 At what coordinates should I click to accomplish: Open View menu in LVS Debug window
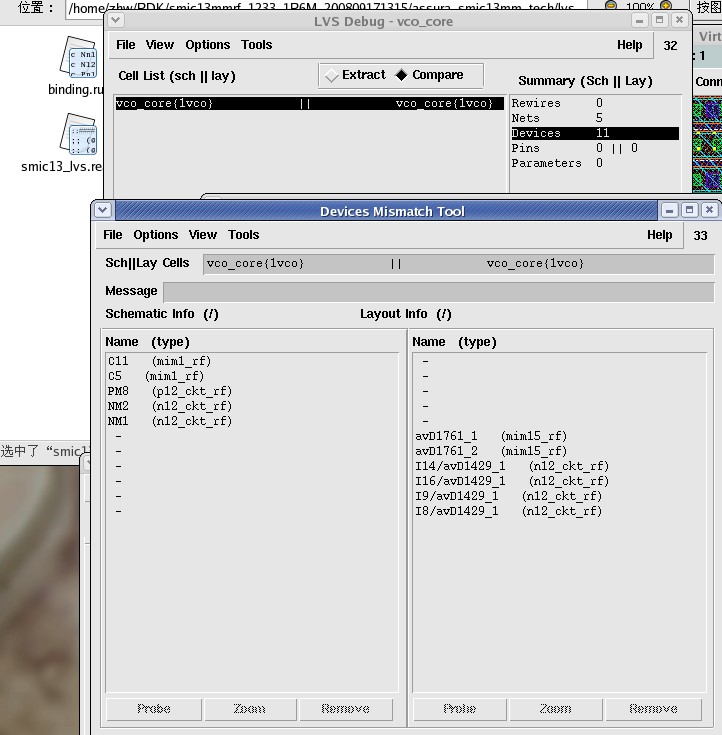pyautogui.click(x=159, y=45)
